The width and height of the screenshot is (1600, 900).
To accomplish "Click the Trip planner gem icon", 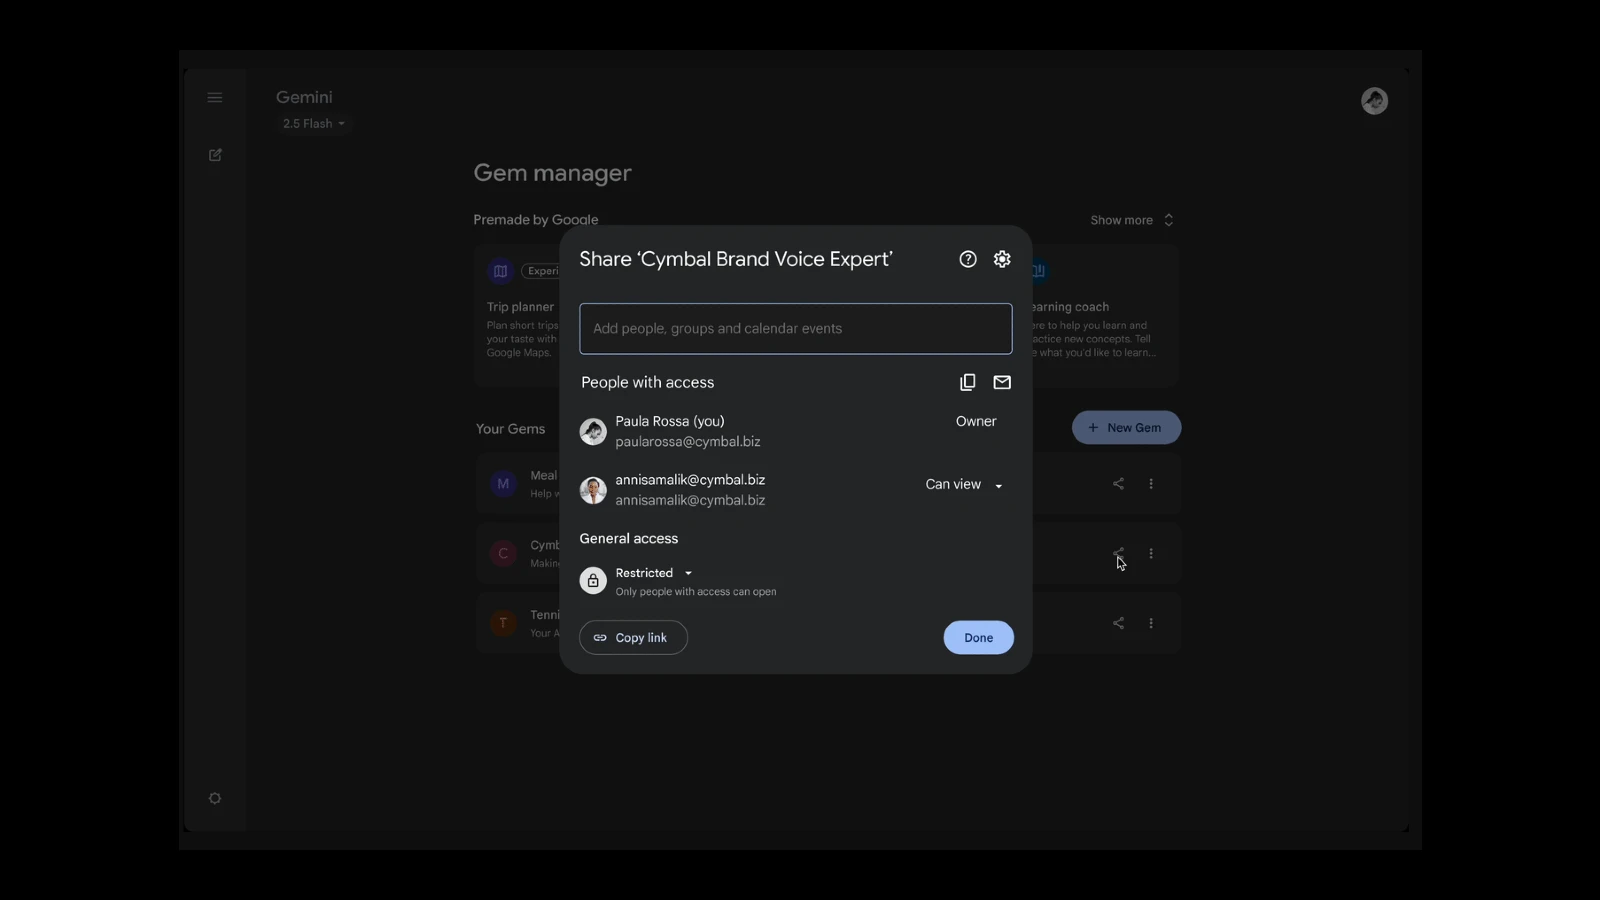I will click(x=501, y=271).
